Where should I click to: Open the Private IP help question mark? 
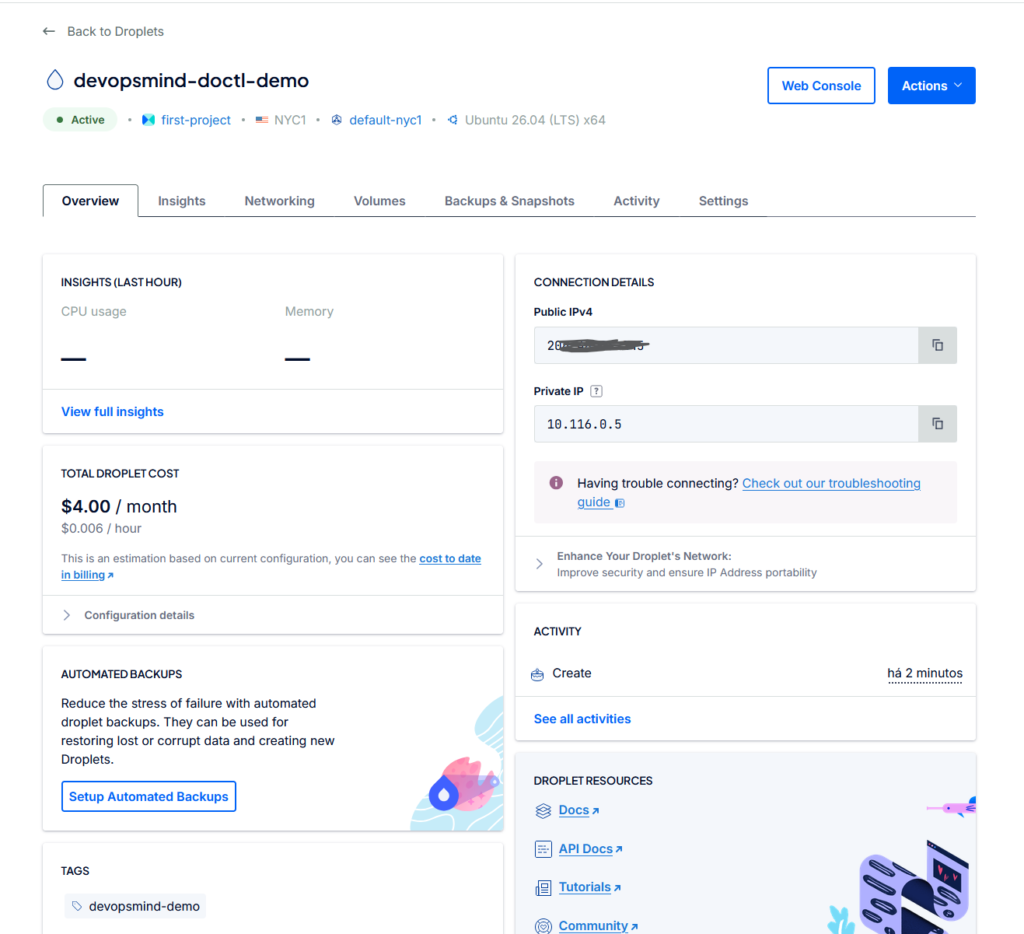[596, 391]
